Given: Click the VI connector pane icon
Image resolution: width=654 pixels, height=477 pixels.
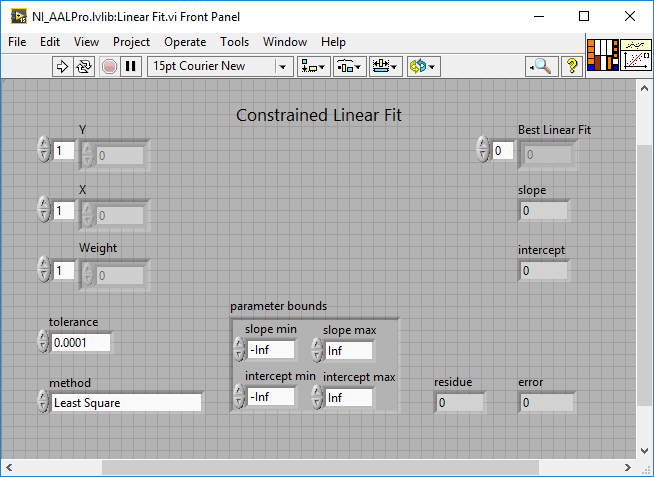Looking at the screenshot, I should [x=602, y=55].
